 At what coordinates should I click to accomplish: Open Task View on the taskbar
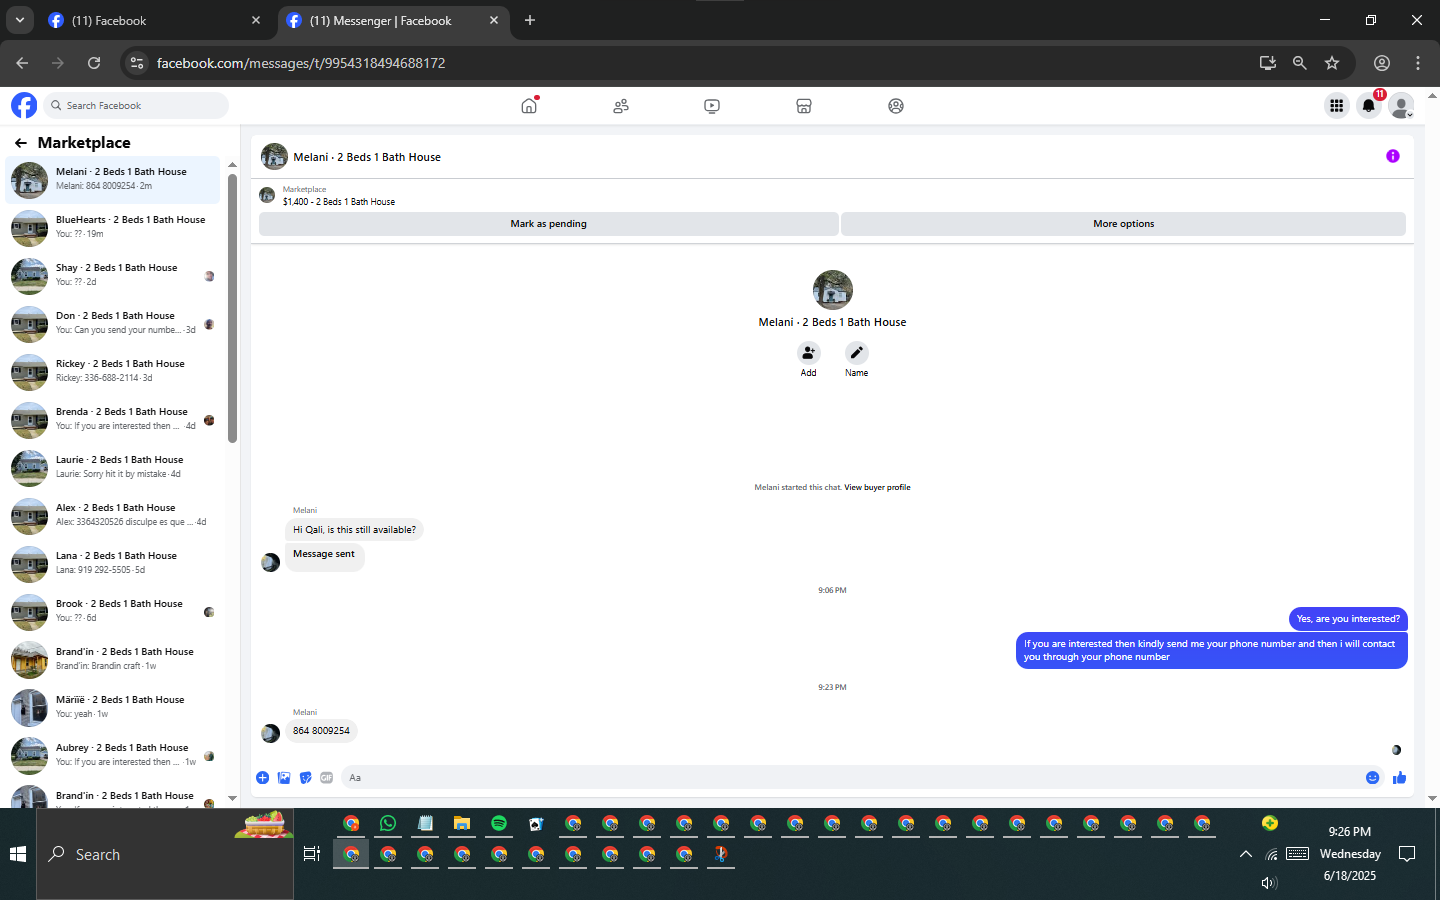coord(312,854)
